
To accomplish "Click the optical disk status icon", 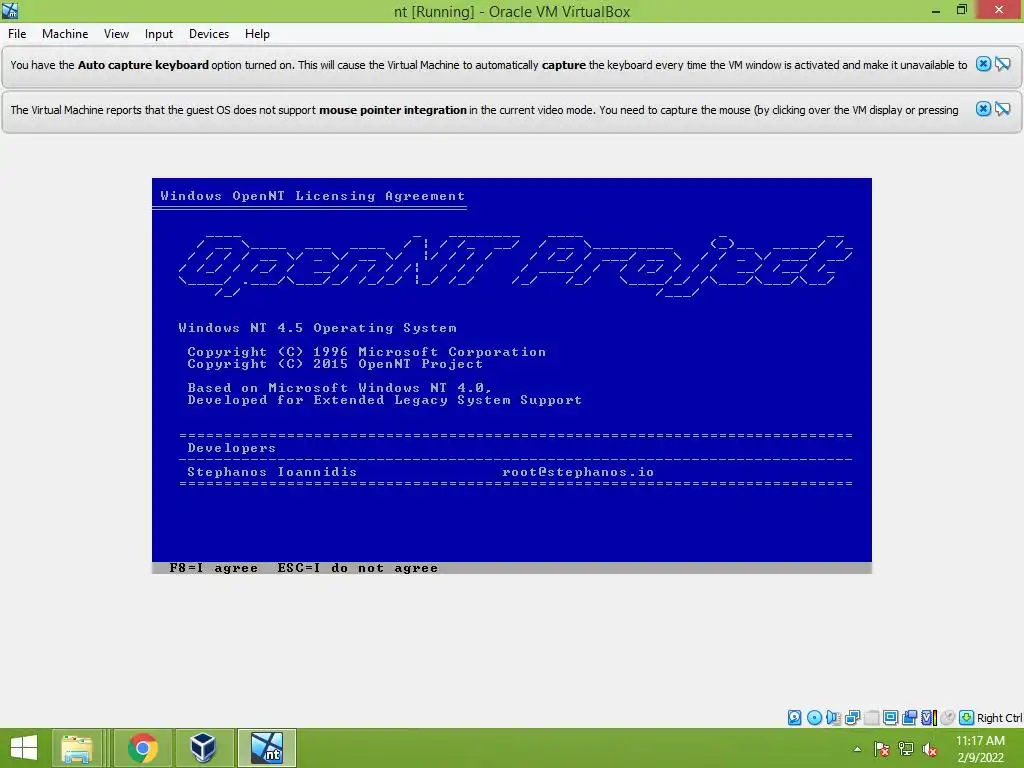I will click(x=814, y=718).
